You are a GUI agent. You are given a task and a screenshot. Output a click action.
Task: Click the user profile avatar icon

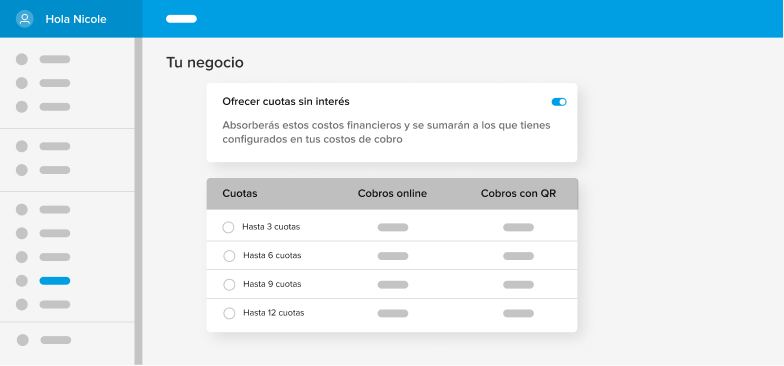coord(24,19)
